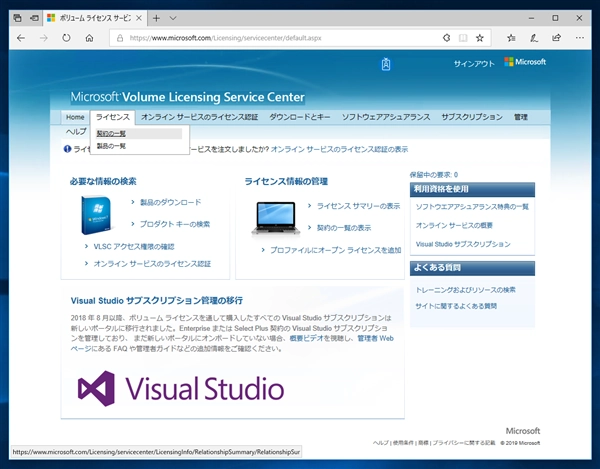
Task: Click footer プライバシーに関する記載 link
Action: 463,443
